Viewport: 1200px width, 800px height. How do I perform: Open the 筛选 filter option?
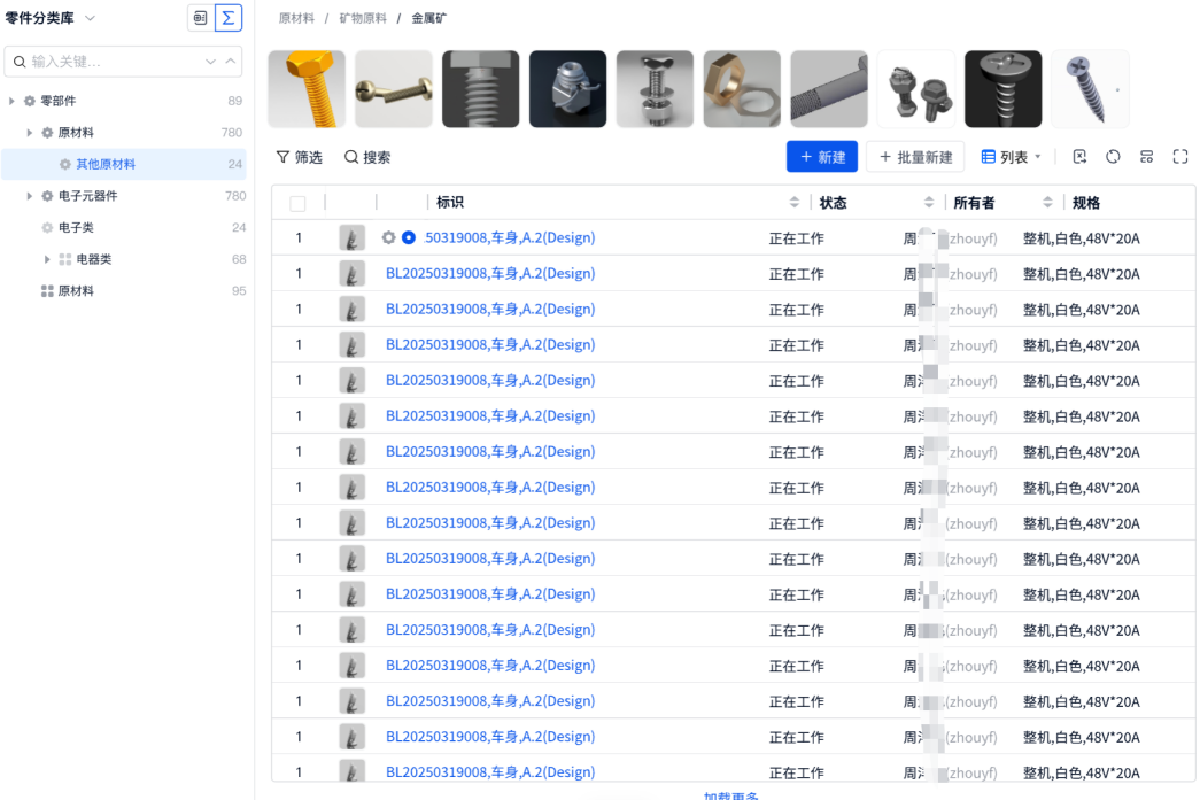click(x=299, y=157)
